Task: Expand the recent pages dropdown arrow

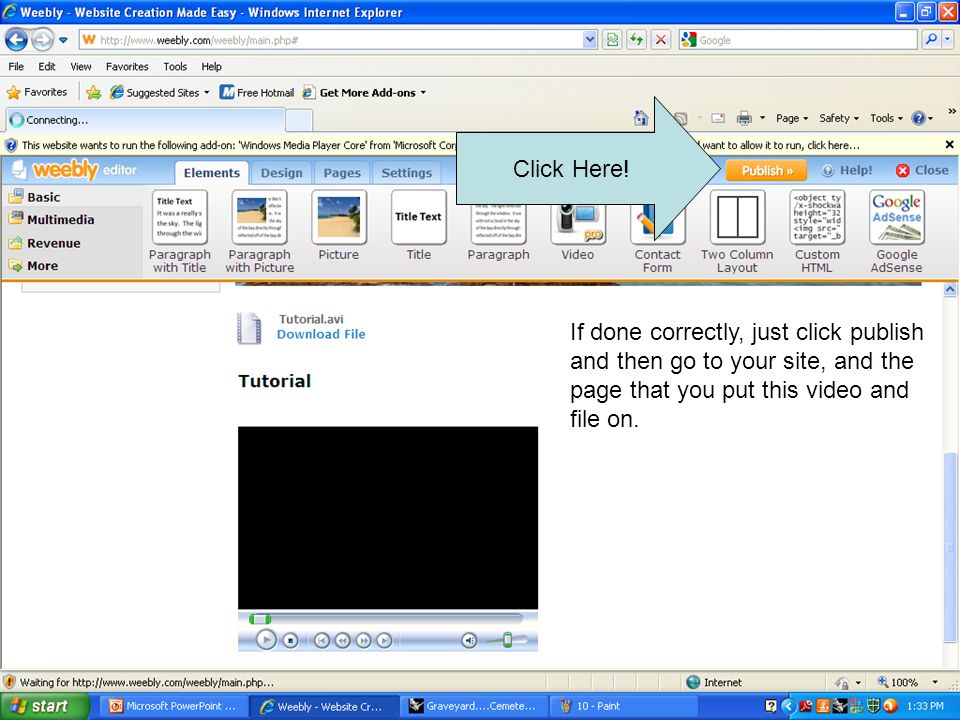Action: click(x=64, y=41)
